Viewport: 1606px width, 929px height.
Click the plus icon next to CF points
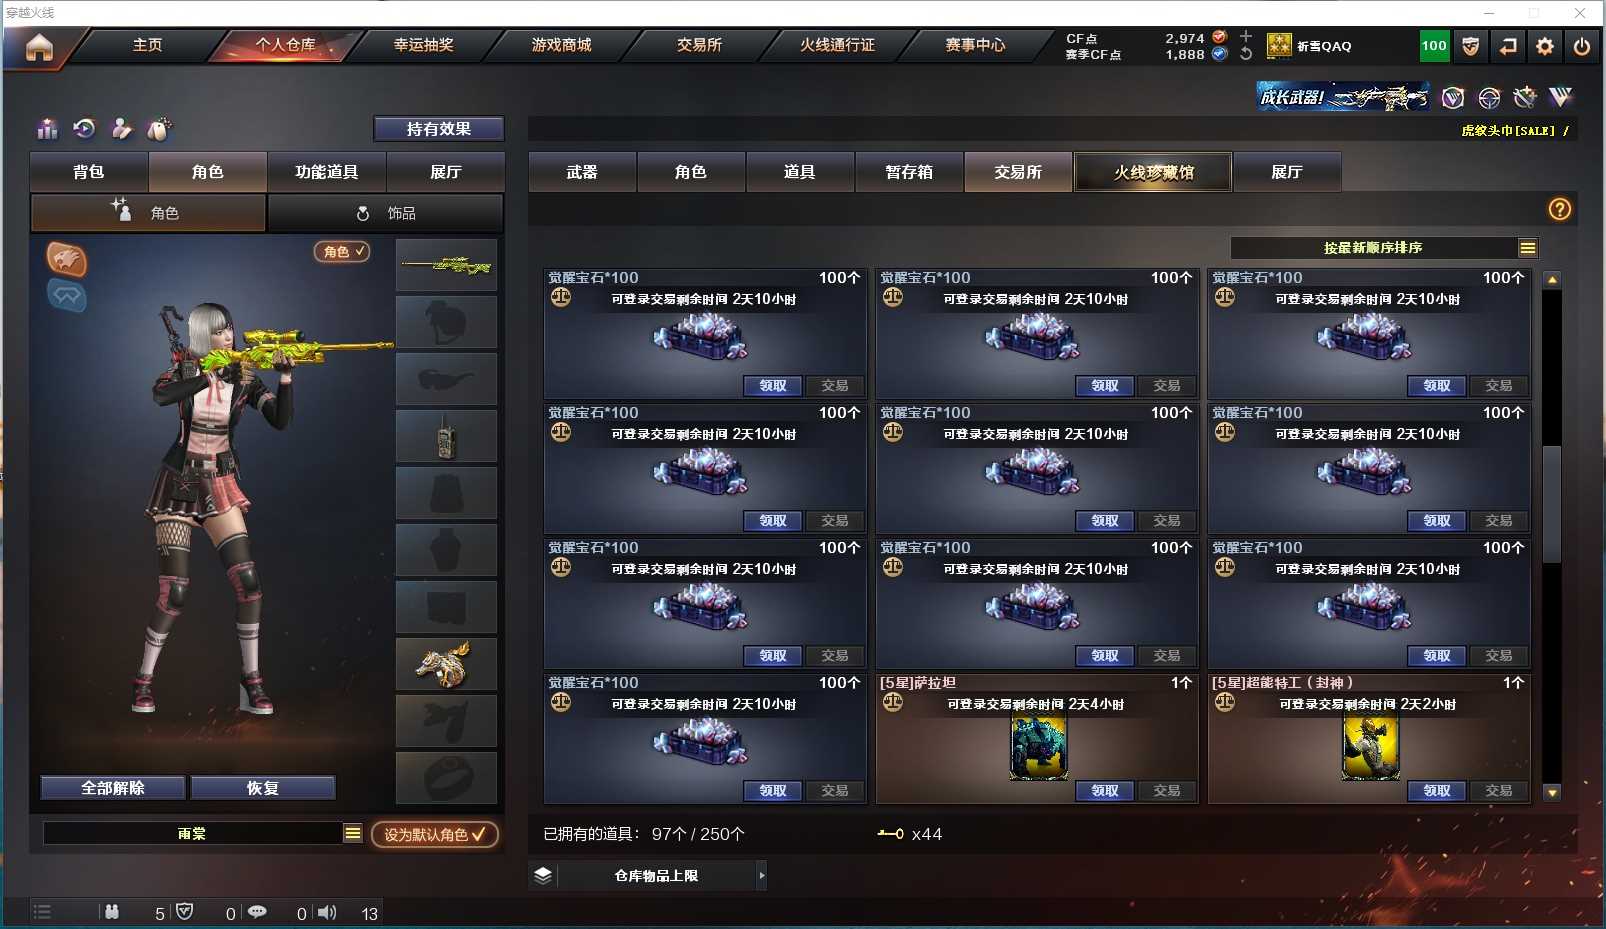coord(1246,36)
